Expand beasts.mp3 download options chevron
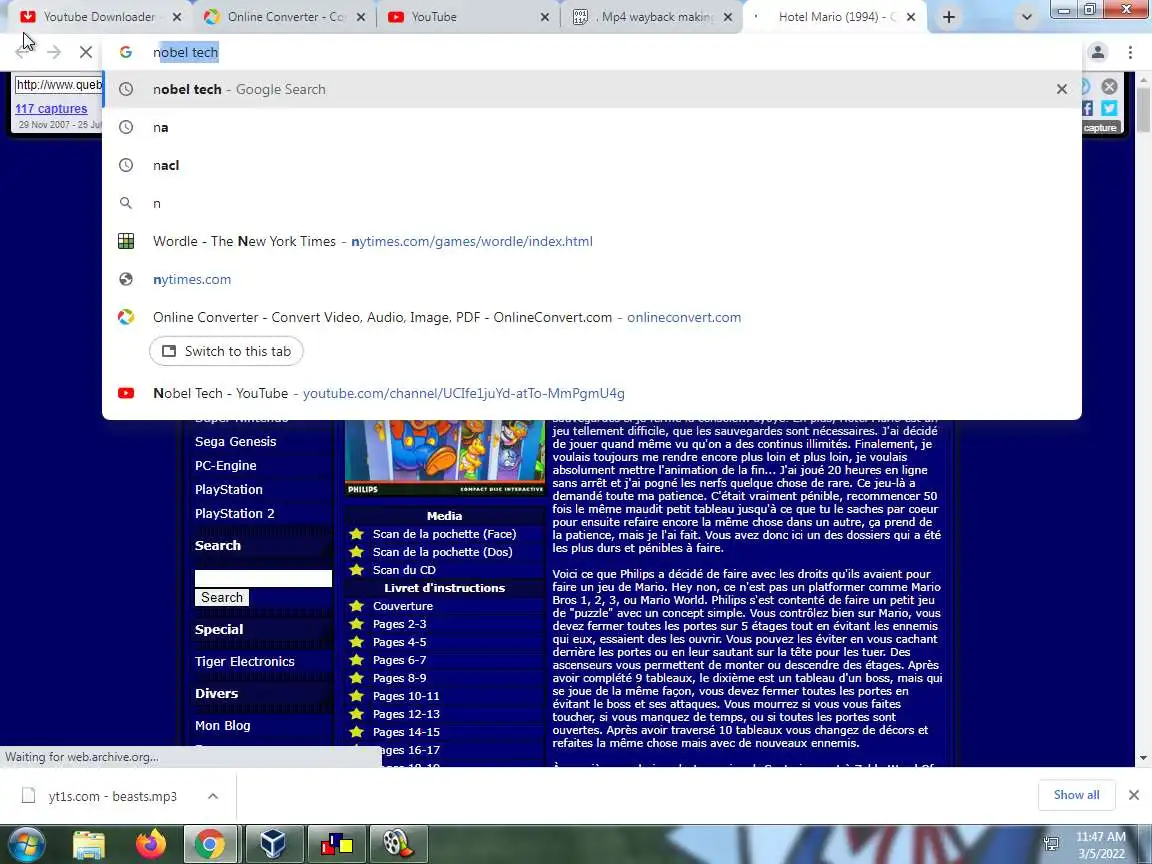This screenshot has width=1152, height=864. pos(213,796)
